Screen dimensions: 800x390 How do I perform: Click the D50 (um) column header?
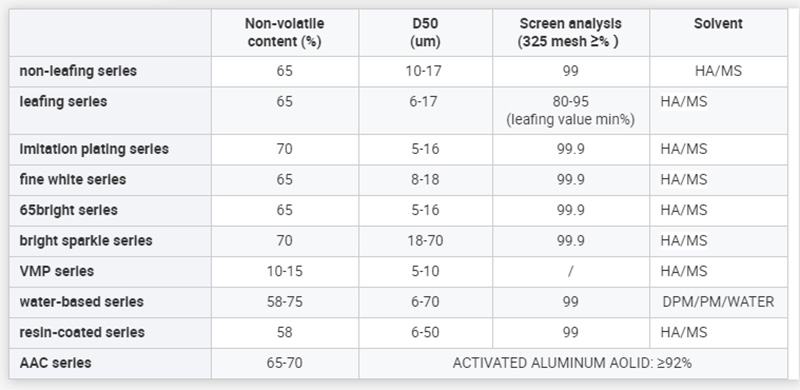[x=426, y=33]
